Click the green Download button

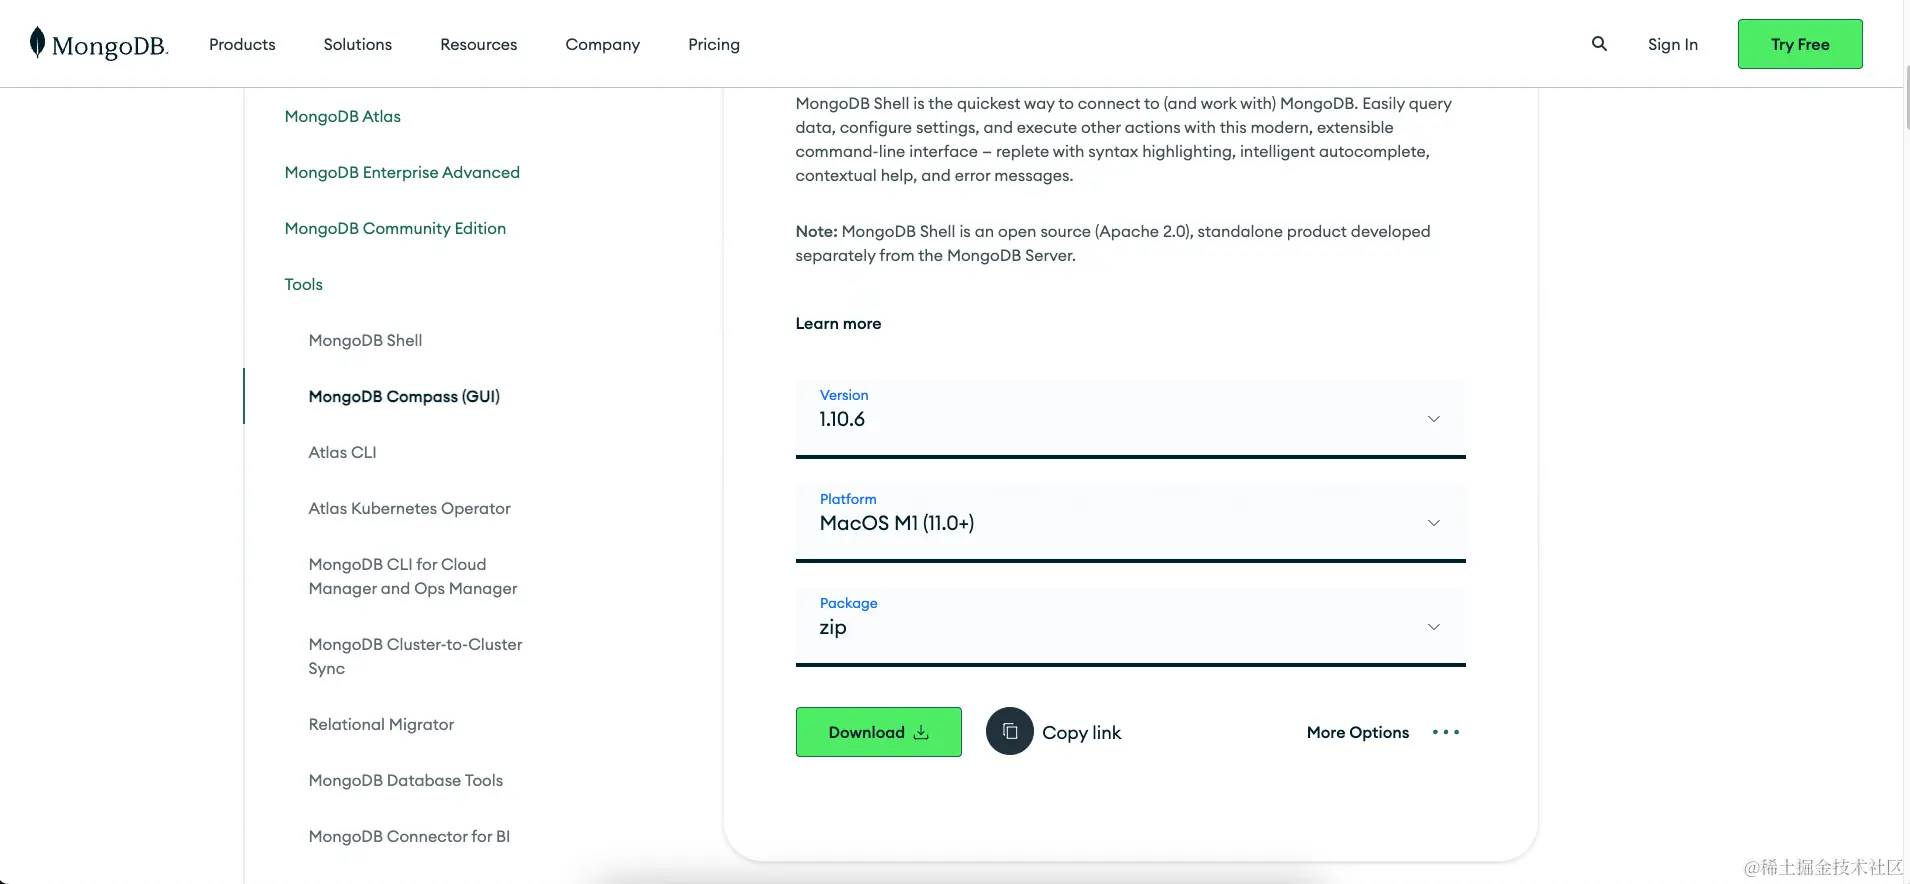click(x=878, y=731)
